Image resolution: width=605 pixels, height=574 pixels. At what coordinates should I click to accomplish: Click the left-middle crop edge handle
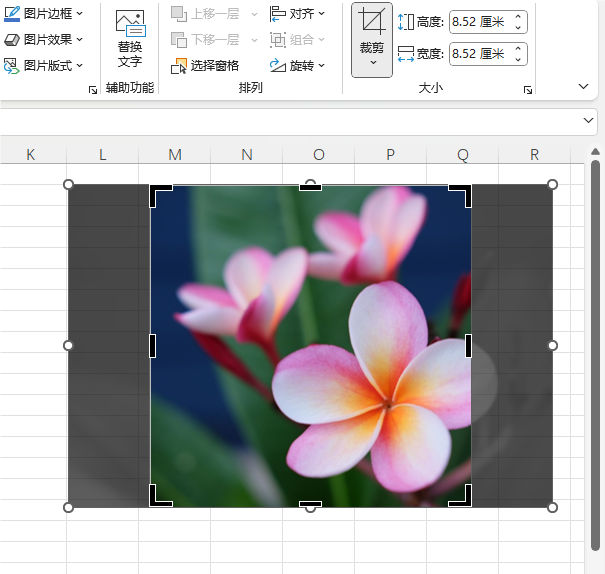click(x=152, y=346)
